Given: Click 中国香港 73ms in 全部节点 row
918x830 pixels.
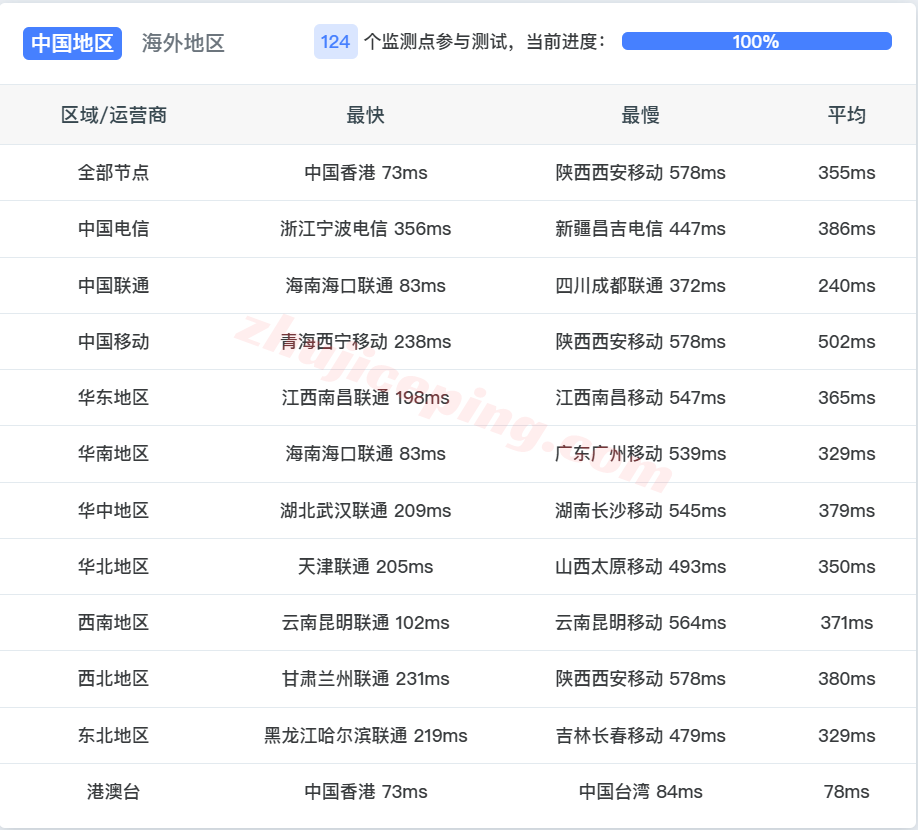Looking at the screenshot, I should point(366,173).
